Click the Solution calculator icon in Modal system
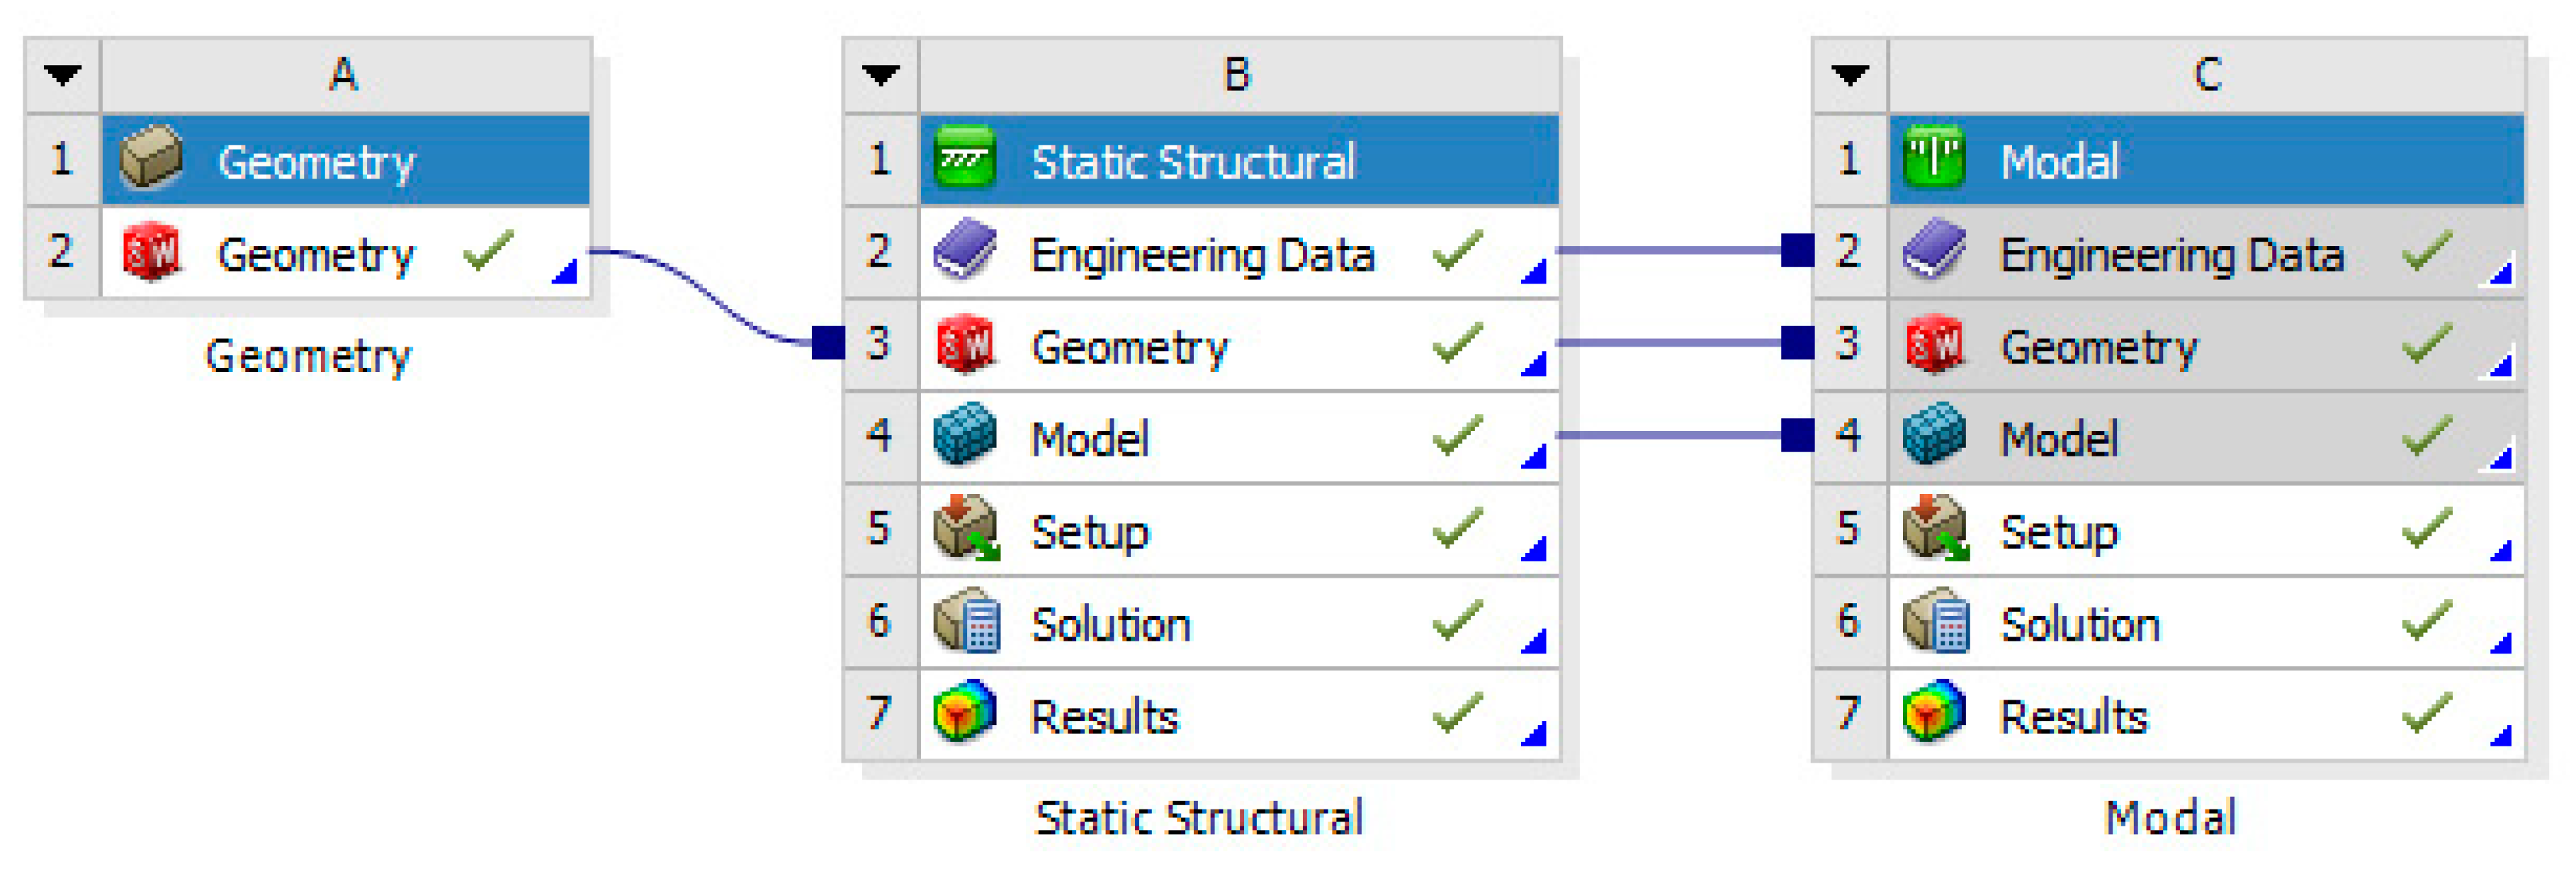The width and height of the screenshot is (2576, 886). 1934,623
